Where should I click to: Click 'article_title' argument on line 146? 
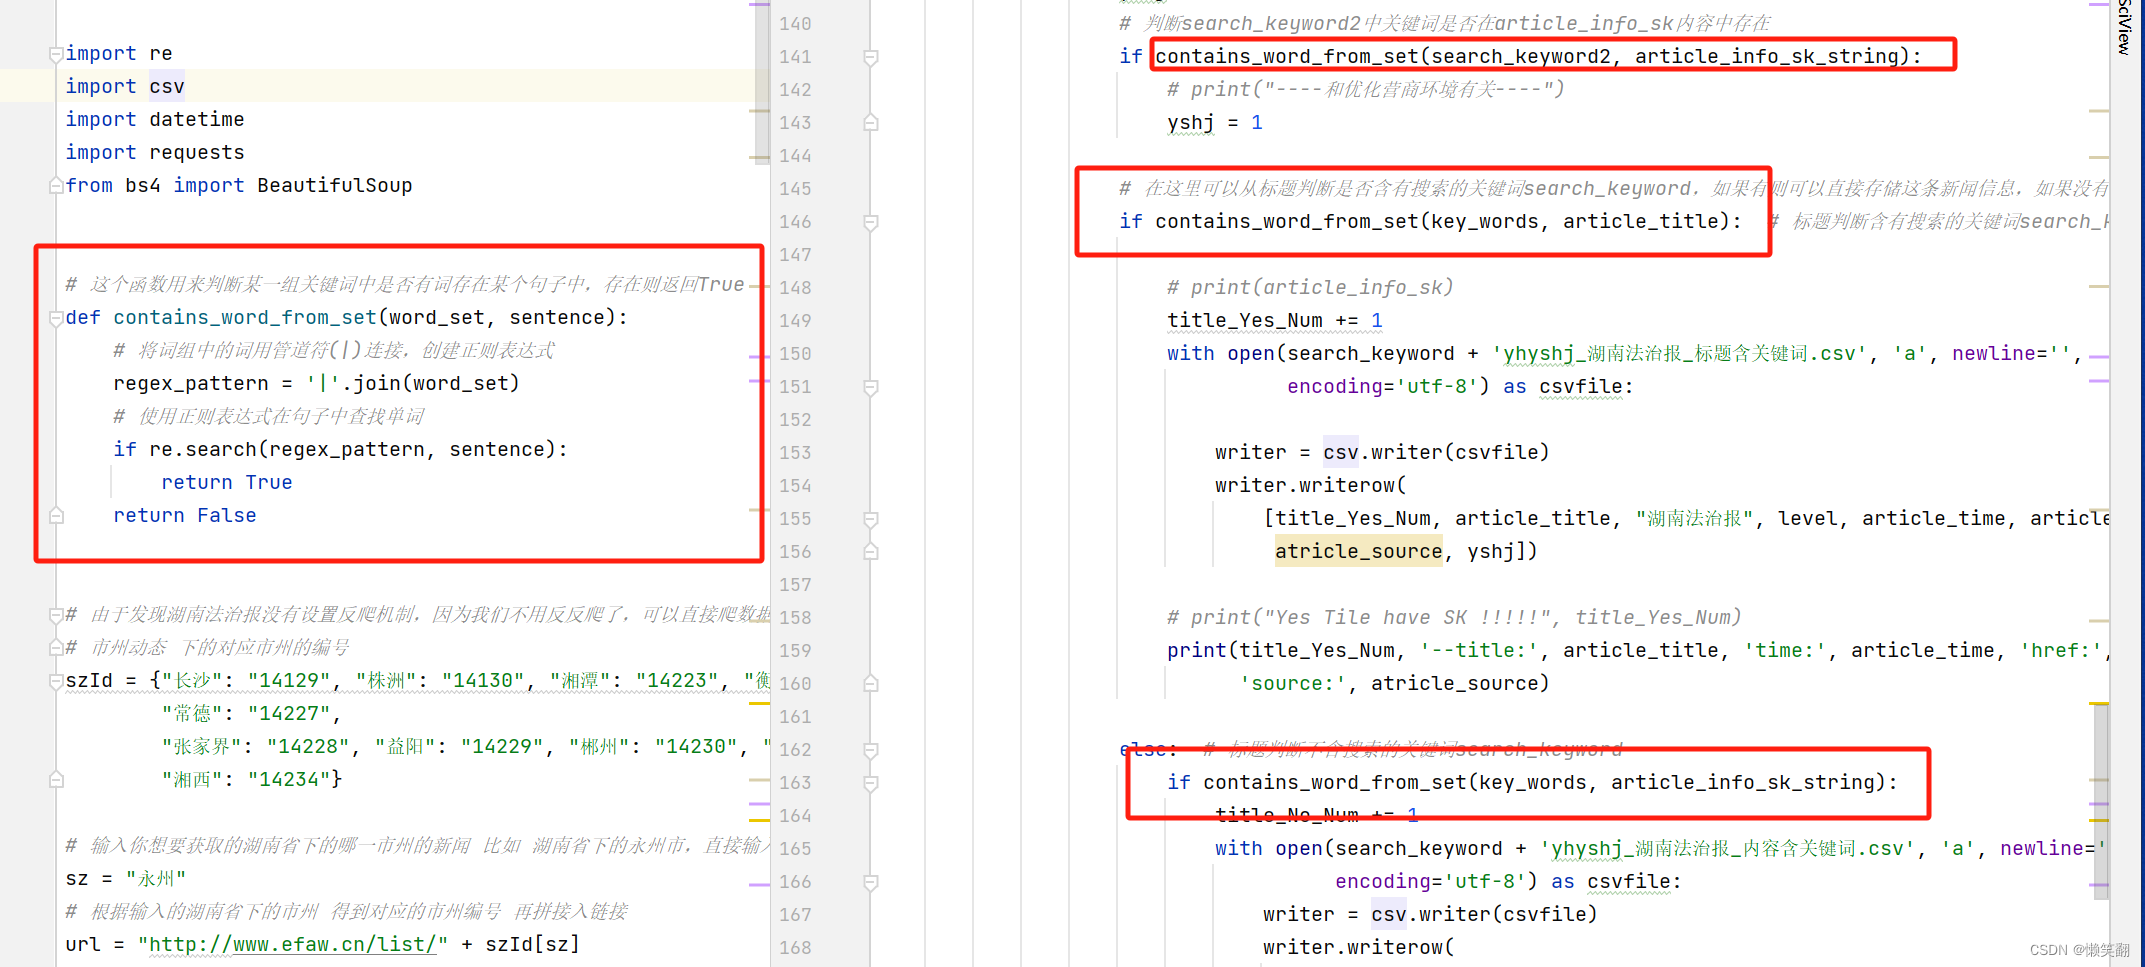(x=1641, y=222)
